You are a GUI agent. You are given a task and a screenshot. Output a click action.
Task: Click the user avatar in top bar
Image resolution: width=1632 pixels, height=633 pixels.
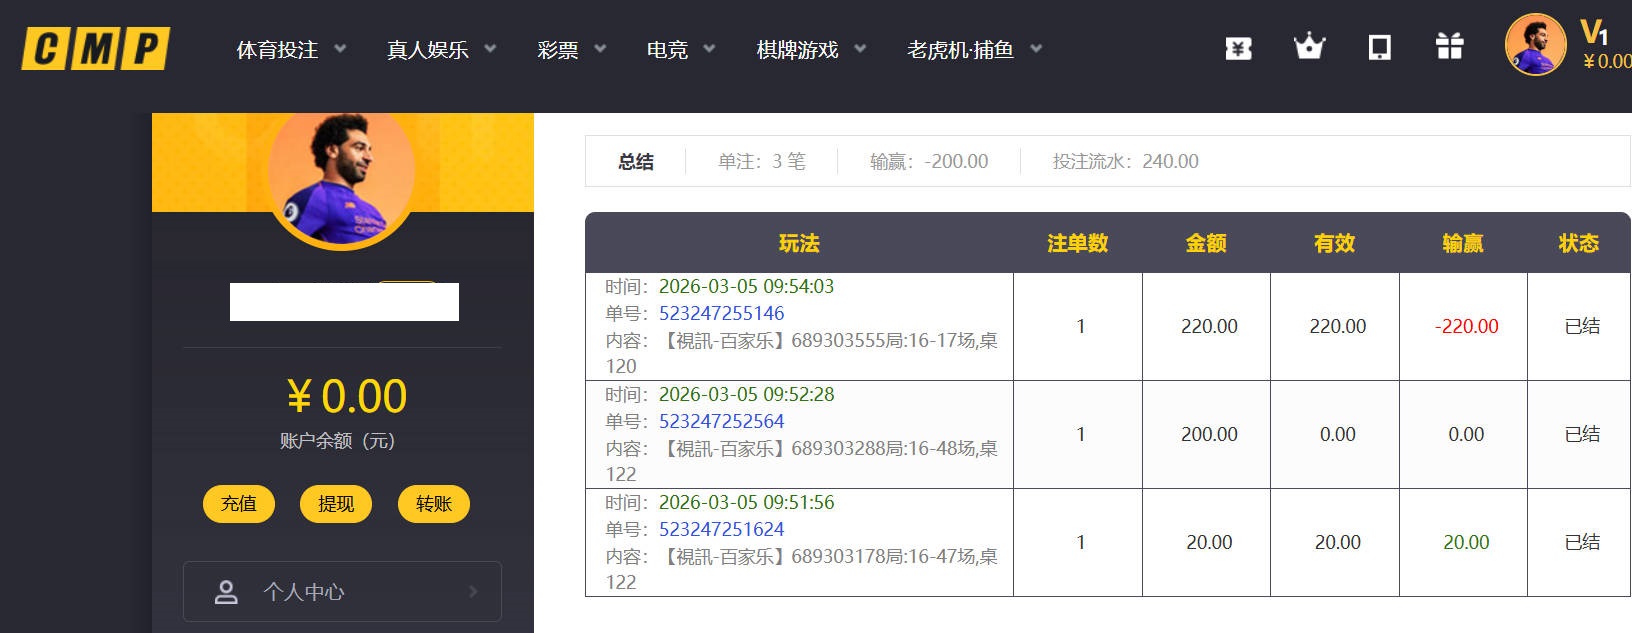coord(1535,45)
